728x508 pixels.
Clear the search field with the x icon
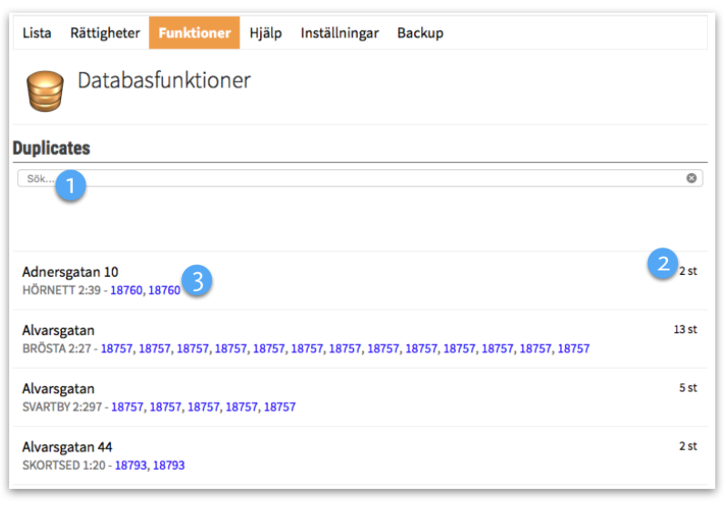tap(691, 178)
